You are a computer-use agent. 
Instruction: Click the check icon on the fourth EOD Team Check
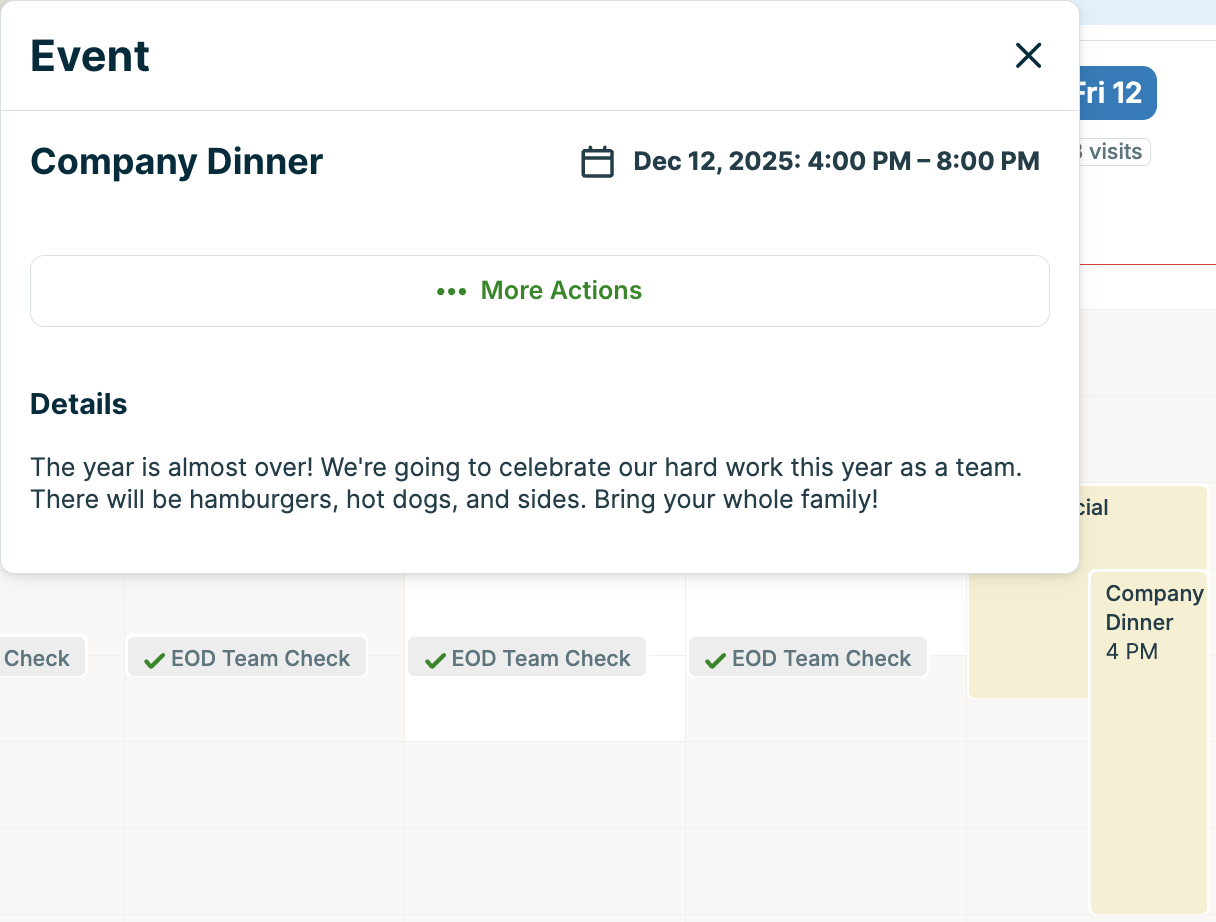click(716, 658)
